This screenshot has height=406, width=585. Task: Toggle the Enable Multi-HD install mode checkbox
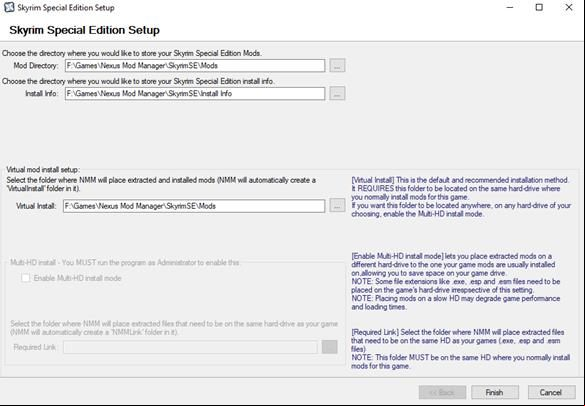(x=26, y=278)
